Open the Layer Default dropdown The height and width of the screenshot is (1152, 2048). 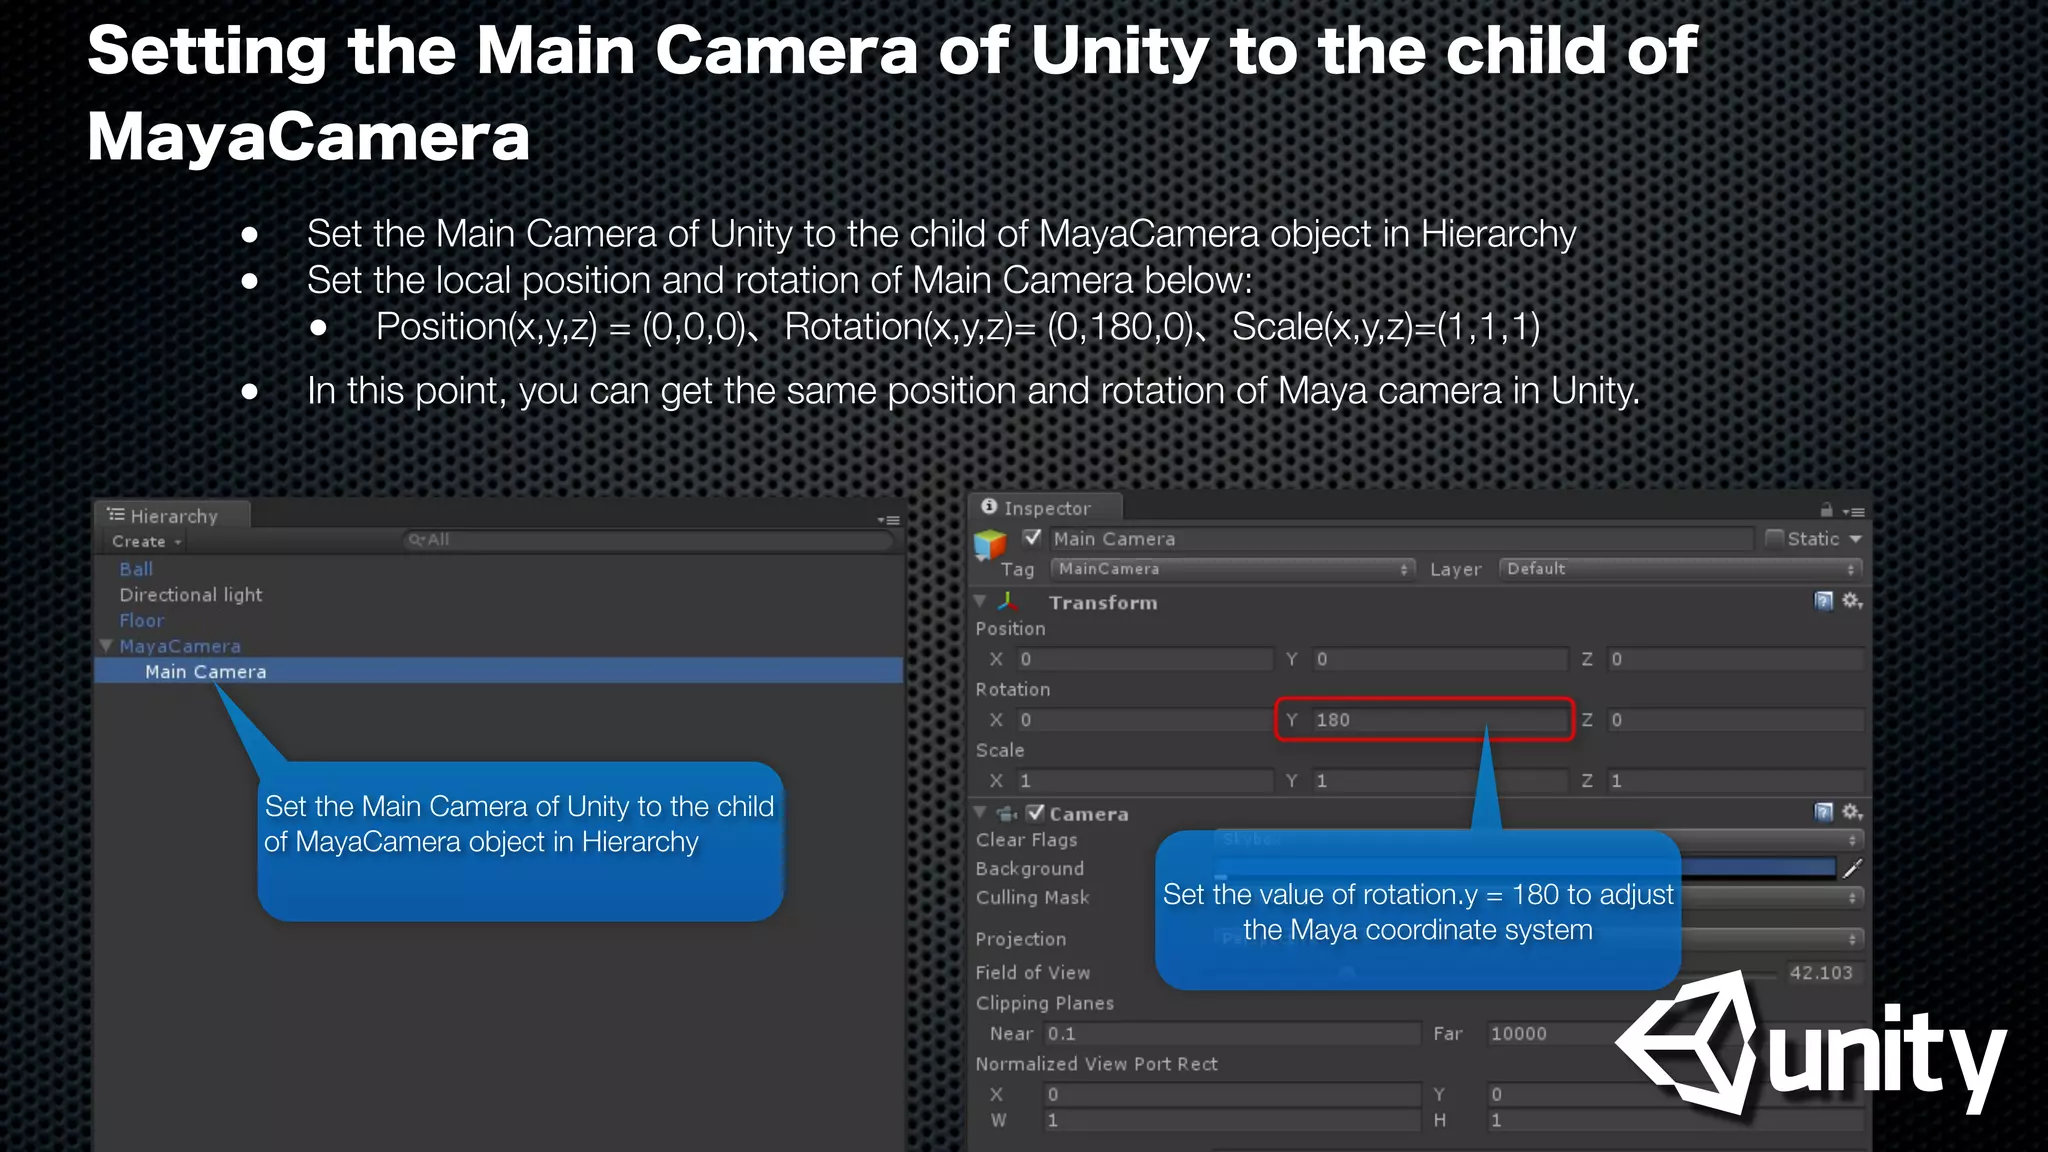(1679, 569)
